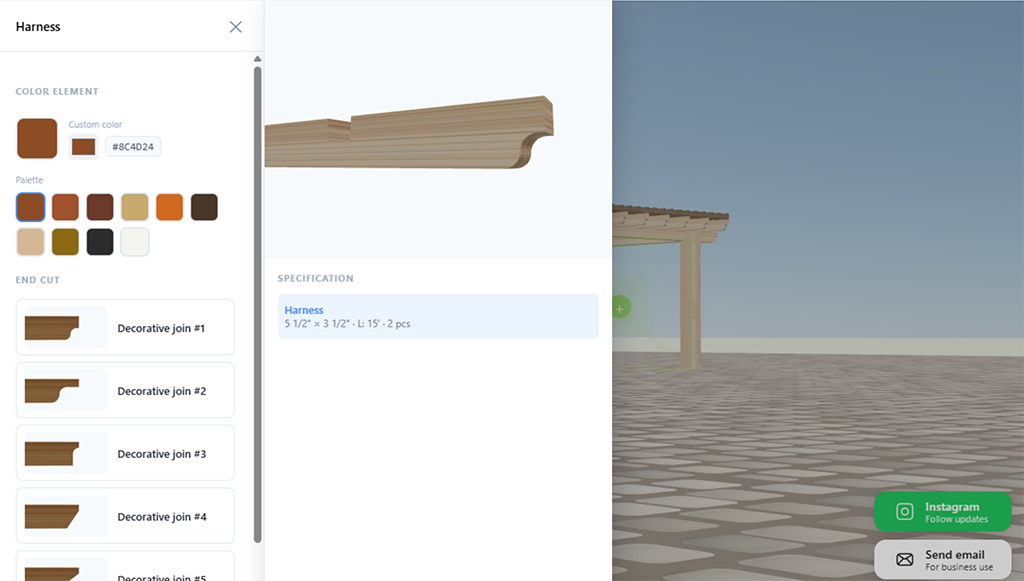1024x581 pixels.
Task: Click the Harness panel title
Action: (38, 27)
